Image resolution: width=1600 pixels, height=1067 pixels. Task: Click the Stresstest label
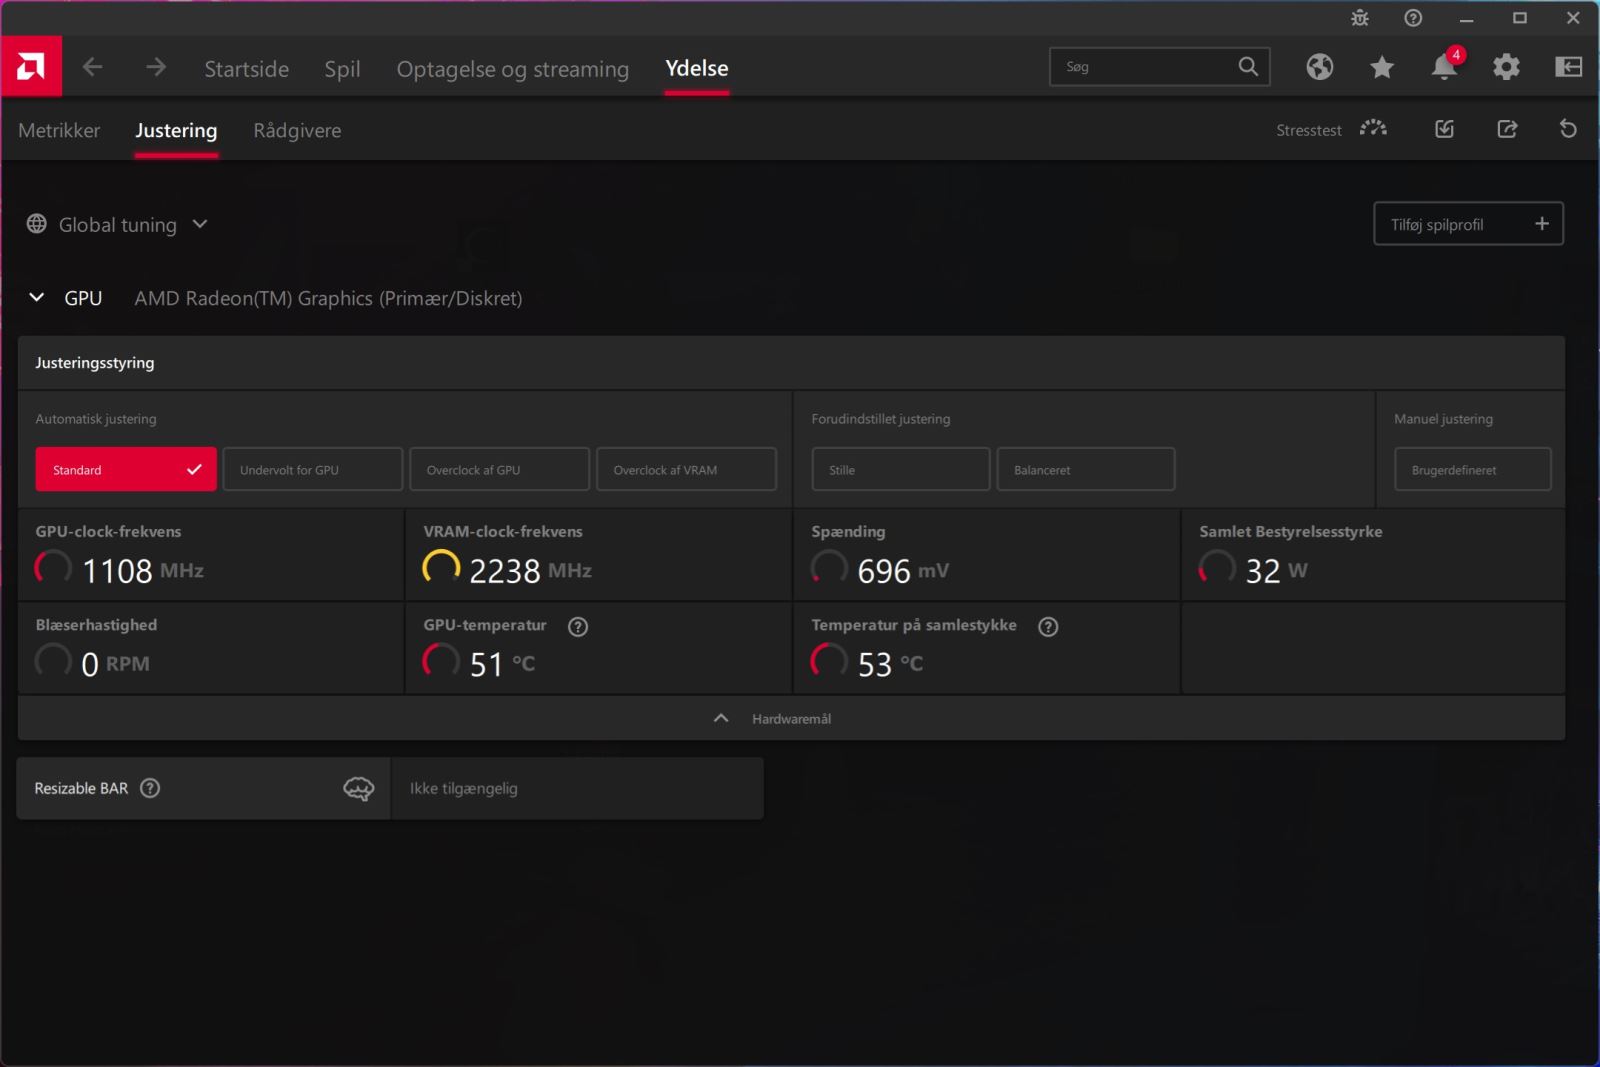[1308, 130]
